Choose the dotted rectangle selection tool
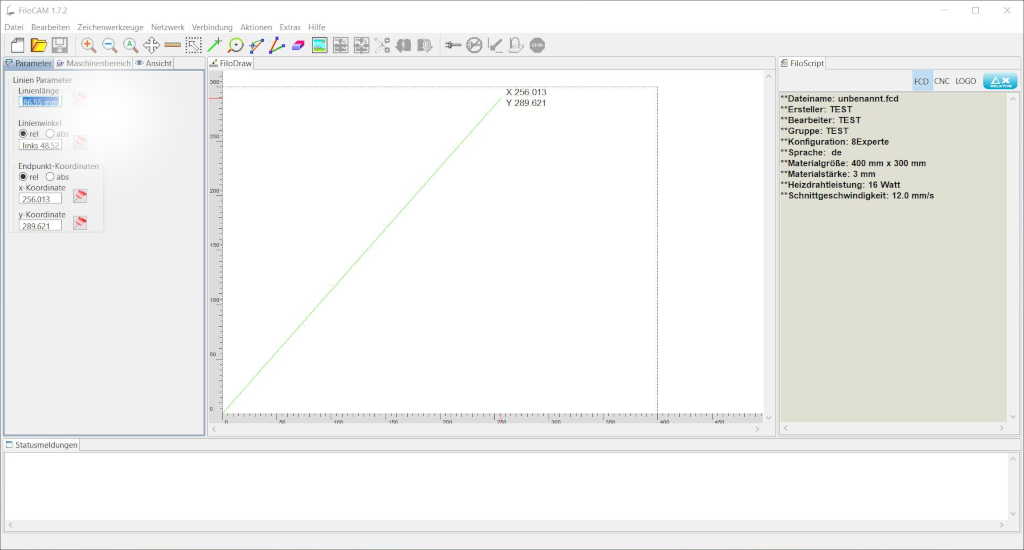Viewport: 1024px width, 550px height. tap(193, 45)
